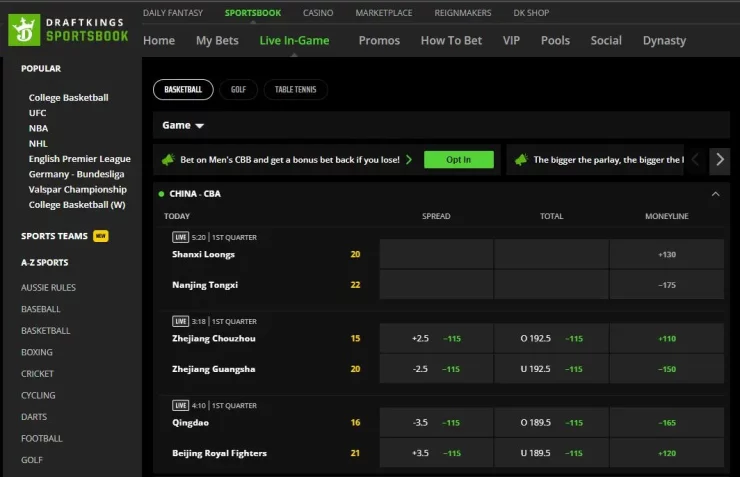
Task: Select Zhejiang Chouzhou spread +2.5
Action: pos(437,338)
